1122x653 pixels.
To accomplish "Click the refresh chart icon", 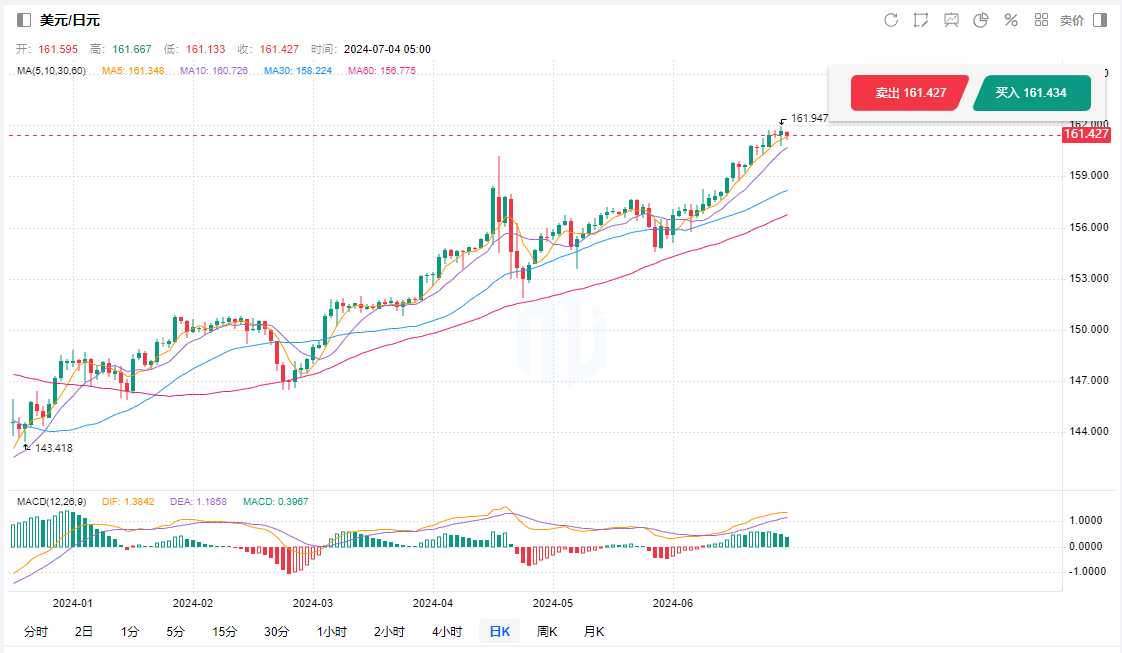I will 891,20.
